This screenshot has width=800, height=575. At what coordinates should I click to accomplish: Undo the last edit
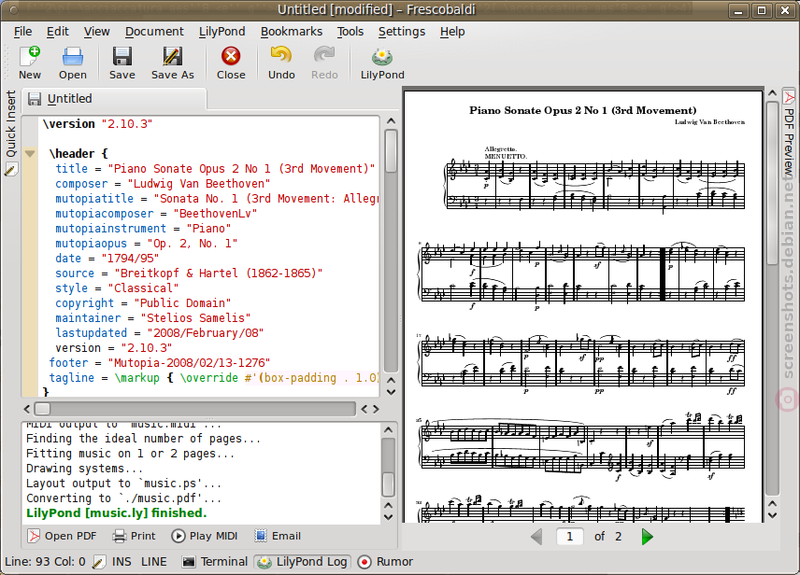click(x=281, y=63)
